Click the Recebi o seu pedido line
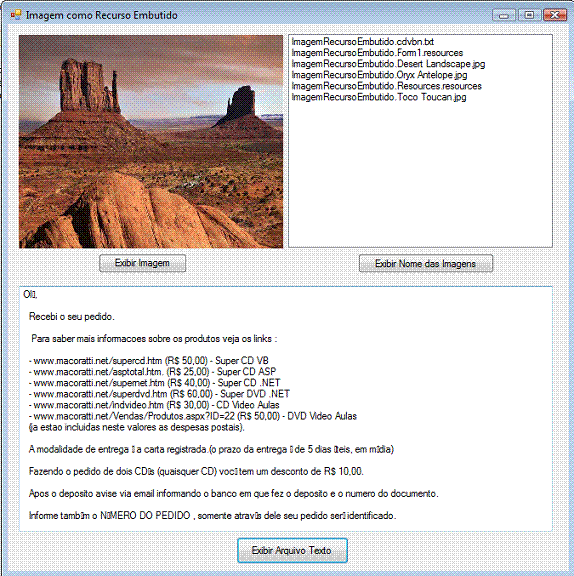 point(72,317)
